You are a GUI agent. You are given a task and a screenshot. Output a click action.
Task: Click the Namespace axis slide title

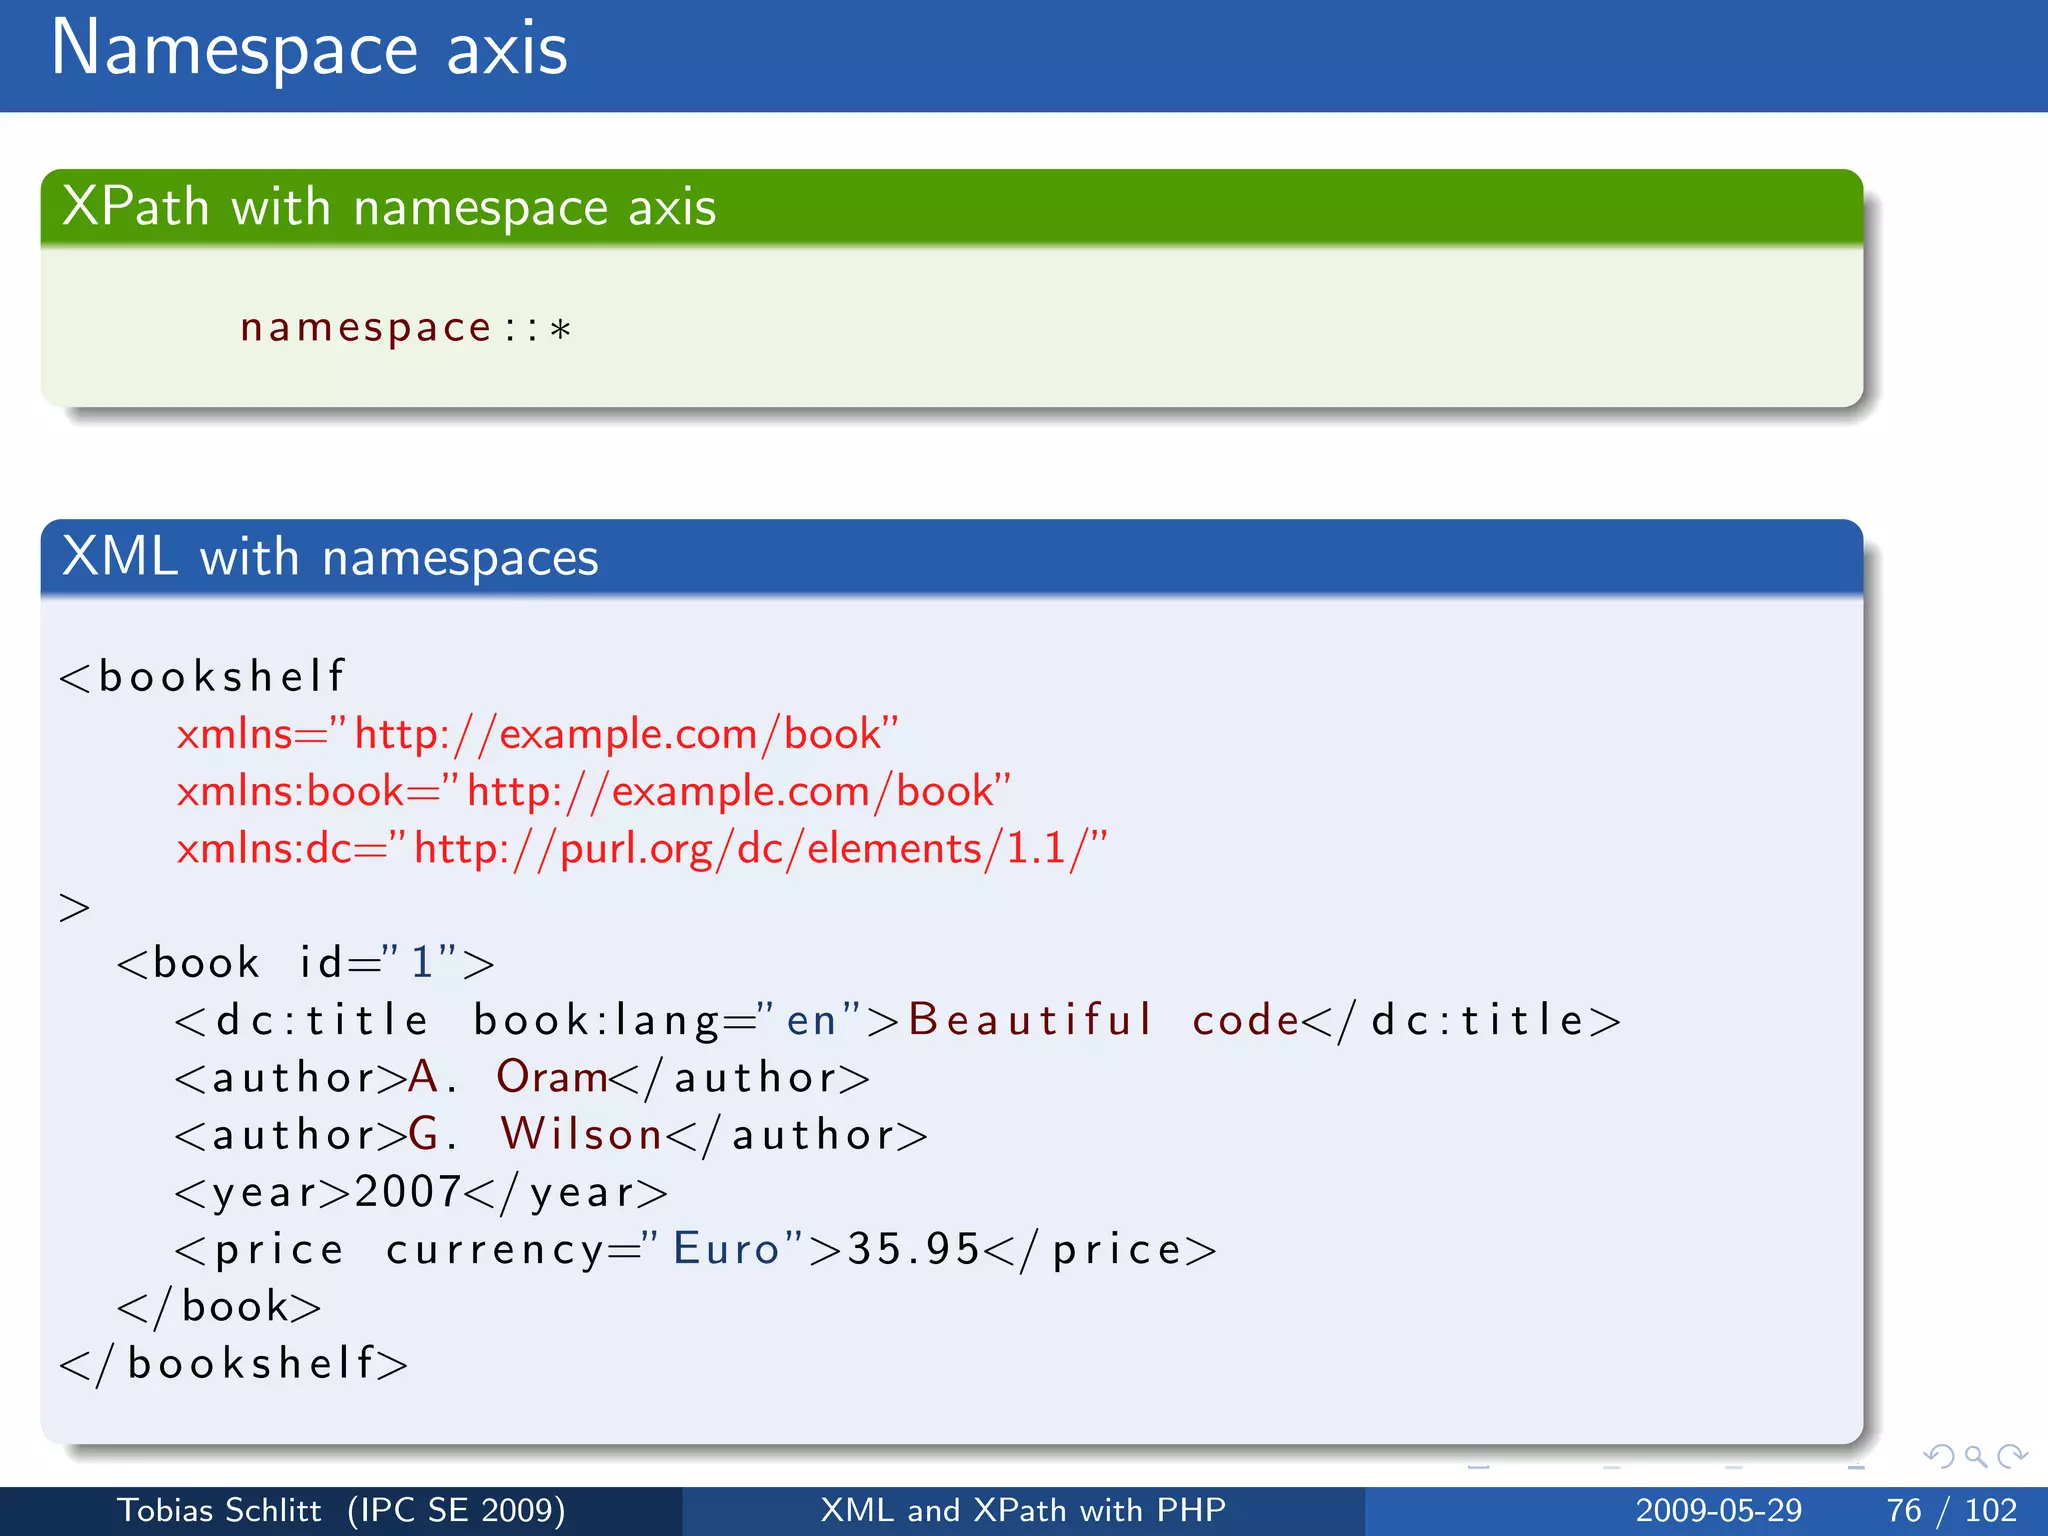pyautogui.click(x=308, y=48)
